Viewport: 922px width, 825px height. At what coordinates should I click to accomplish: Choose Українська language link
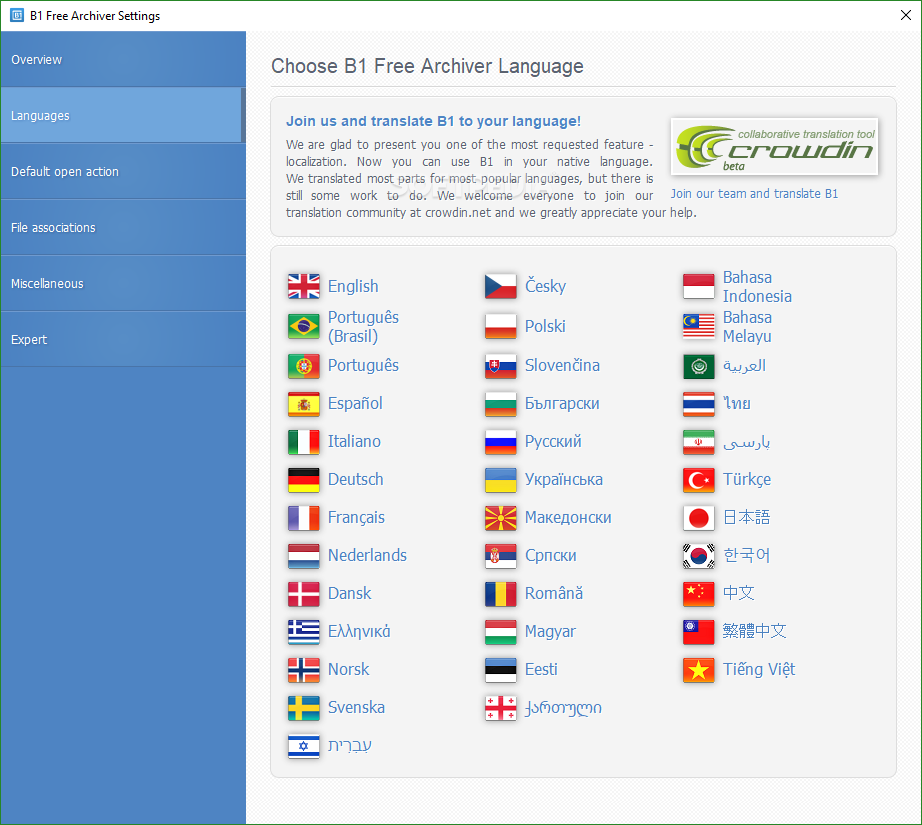(x=563, y=479)
